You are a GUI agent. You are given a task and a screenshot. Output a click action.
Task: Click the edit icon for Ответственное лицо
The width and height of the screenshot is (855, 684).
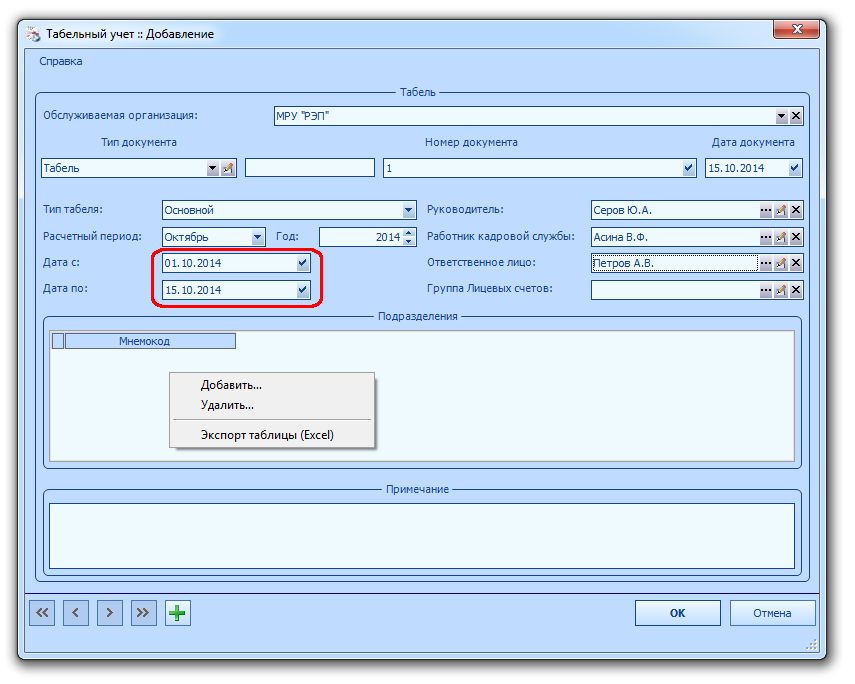coord(781,263)
